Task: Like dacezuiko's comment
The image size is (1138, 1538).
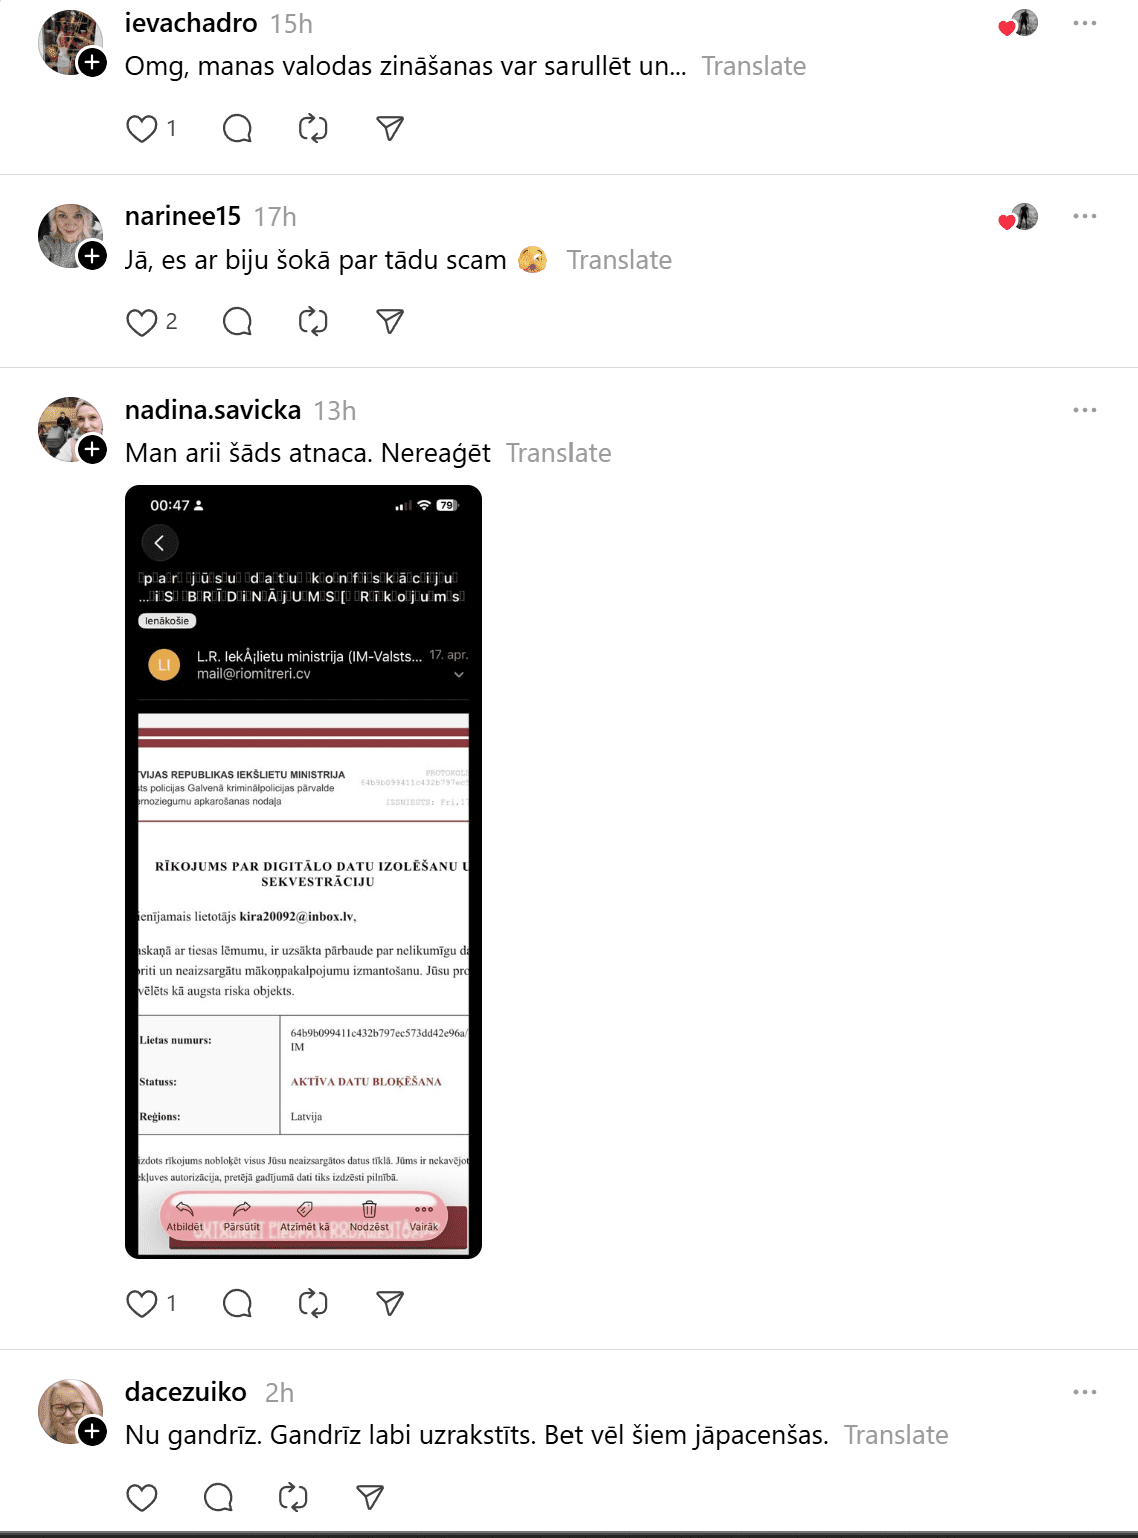Action: [x=141, y=1497]
